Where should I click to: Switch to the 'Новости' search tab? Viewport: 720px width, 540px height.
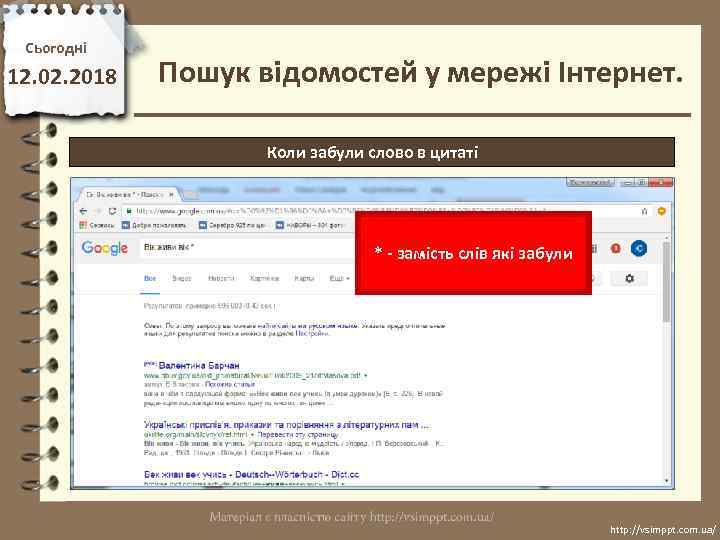[x=221, y=278]
